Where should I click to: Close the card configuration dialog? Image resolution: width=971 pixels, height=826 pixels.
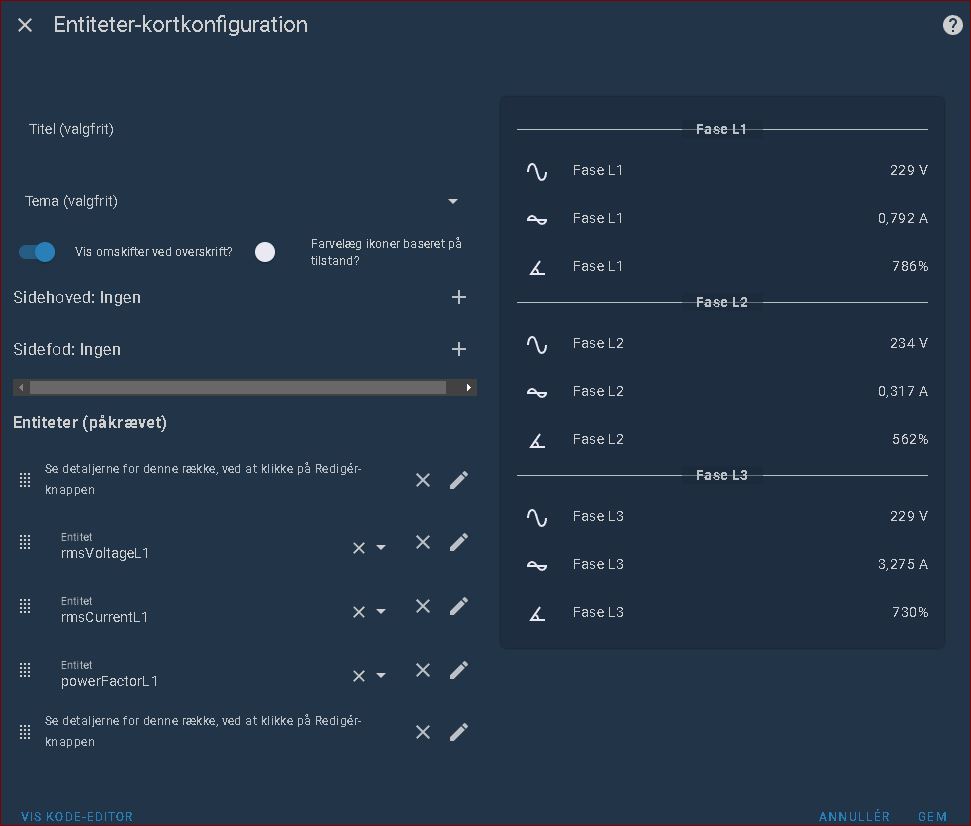coord(25,26)
